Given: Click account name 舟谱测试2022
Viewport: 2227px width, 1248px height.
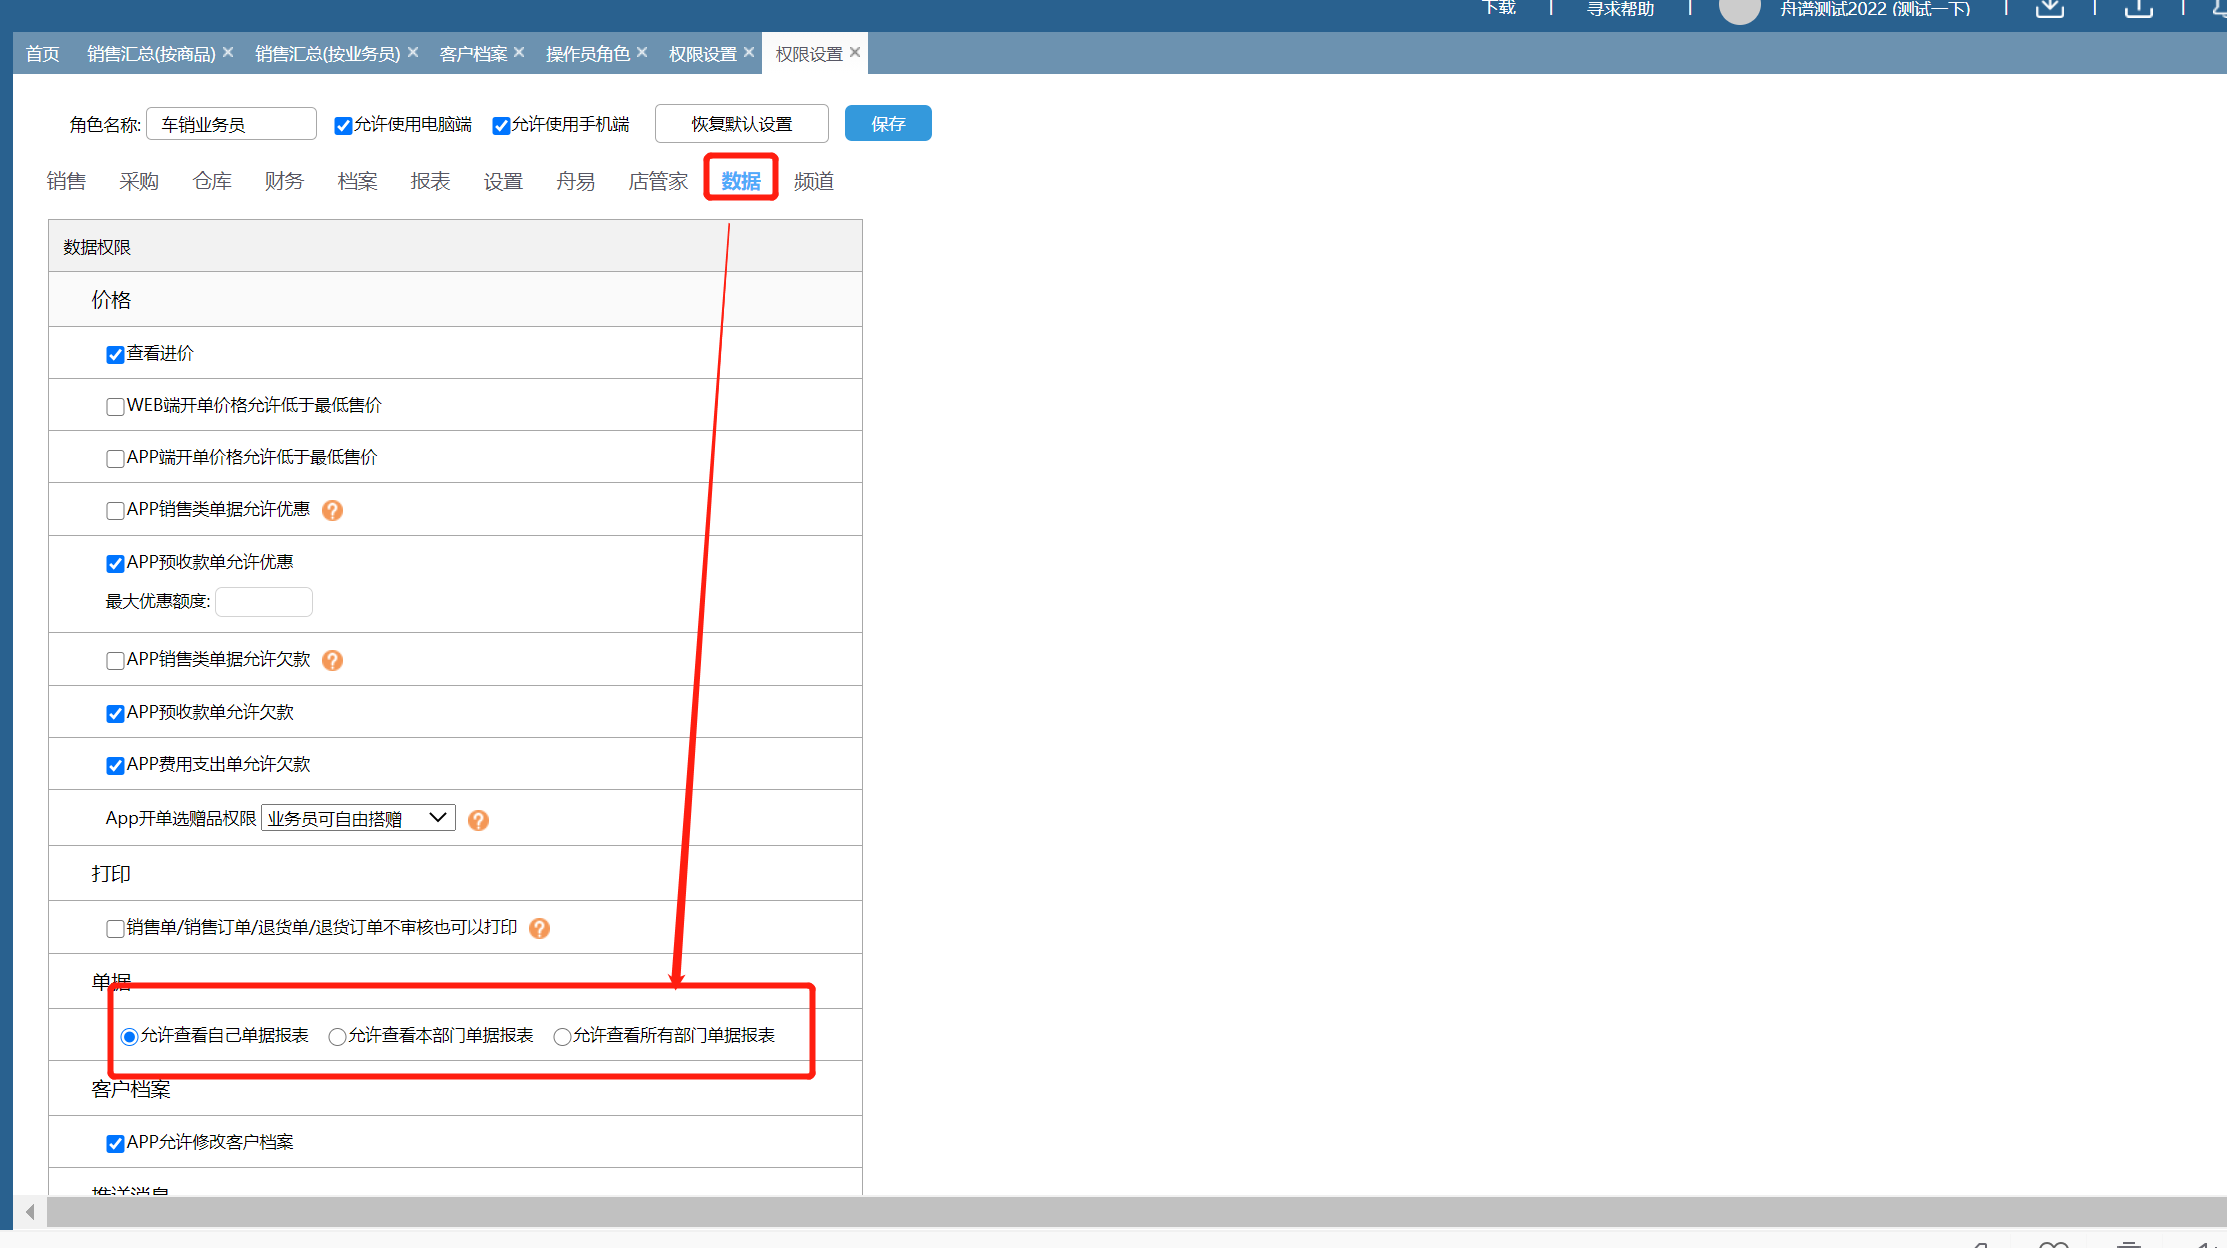Looking at the screenshot, I should click(1875, 9).
